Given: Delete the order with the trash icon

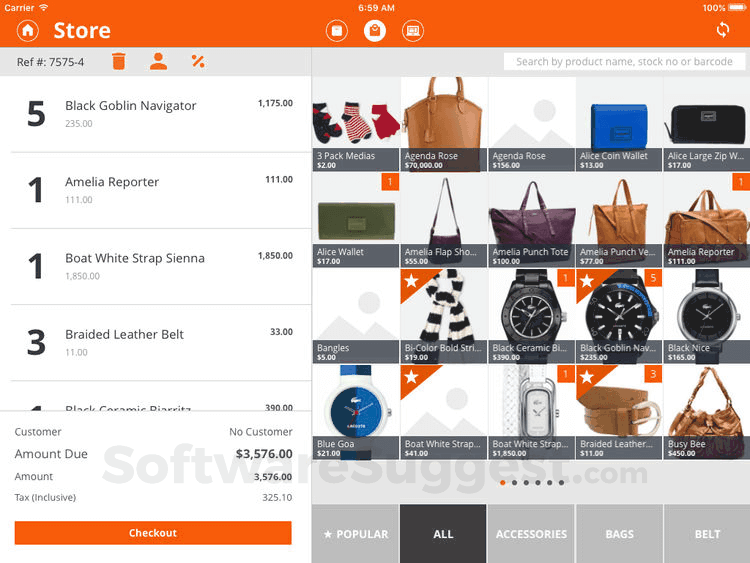Looking at the screenshot, I should tap(119, 61).
